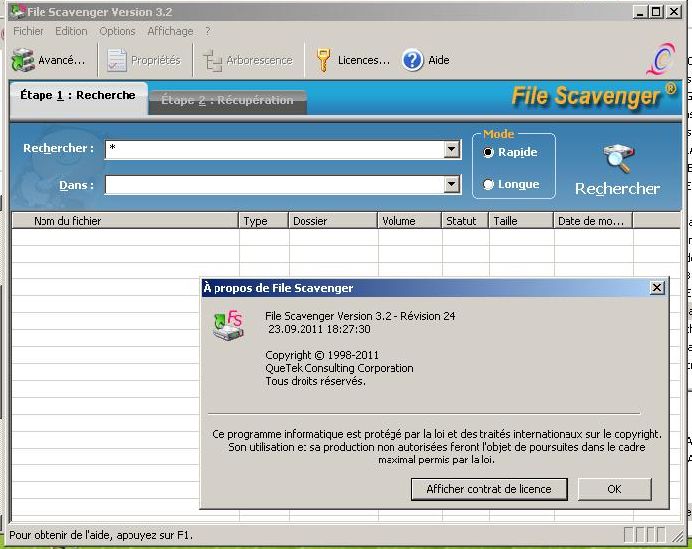Image resolution: width=692 pixels, height=549 pixels.
Task: Click 'Tous droits réservés.' text
Action: [x=315, y=381]
